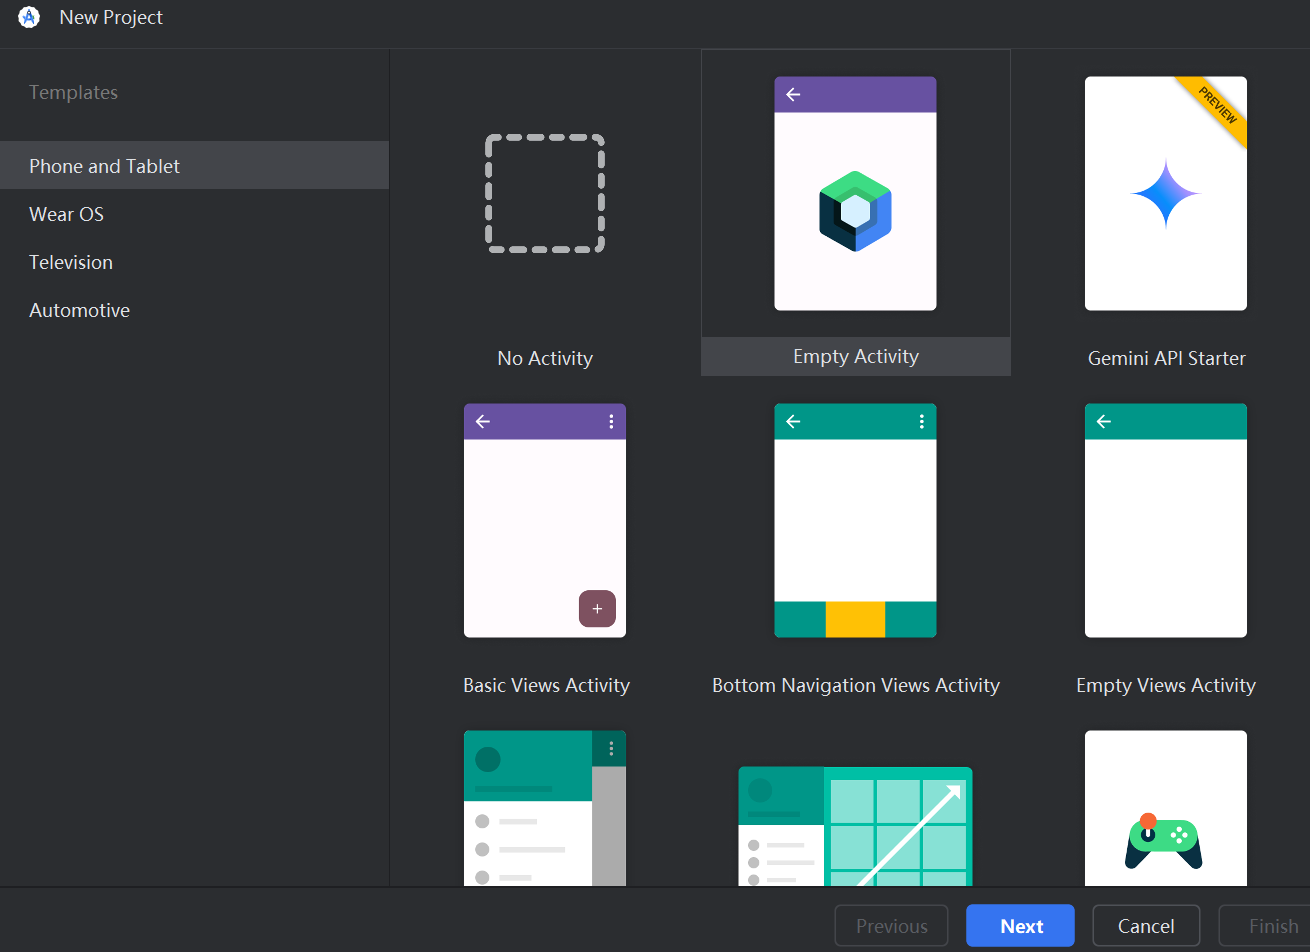Click the Bottom Navigation Views Activity label
1310x952 pixels.
[x=856, y=685]
